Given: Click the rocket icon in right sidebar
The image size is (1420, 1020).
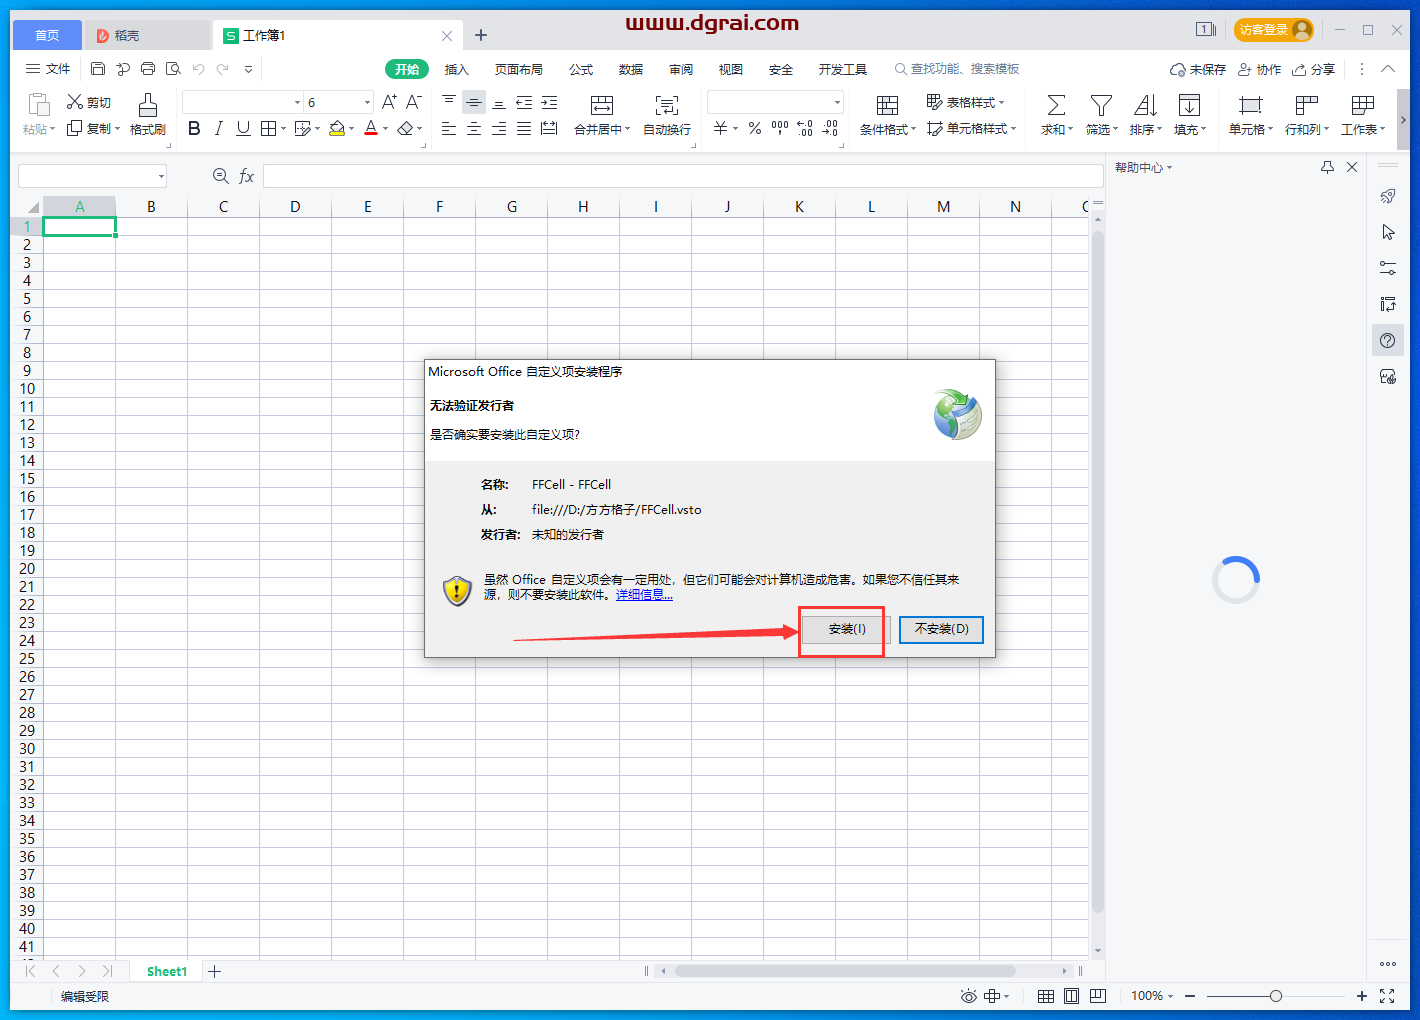Looking at the screenshot, I should [x=1388, y=196].
